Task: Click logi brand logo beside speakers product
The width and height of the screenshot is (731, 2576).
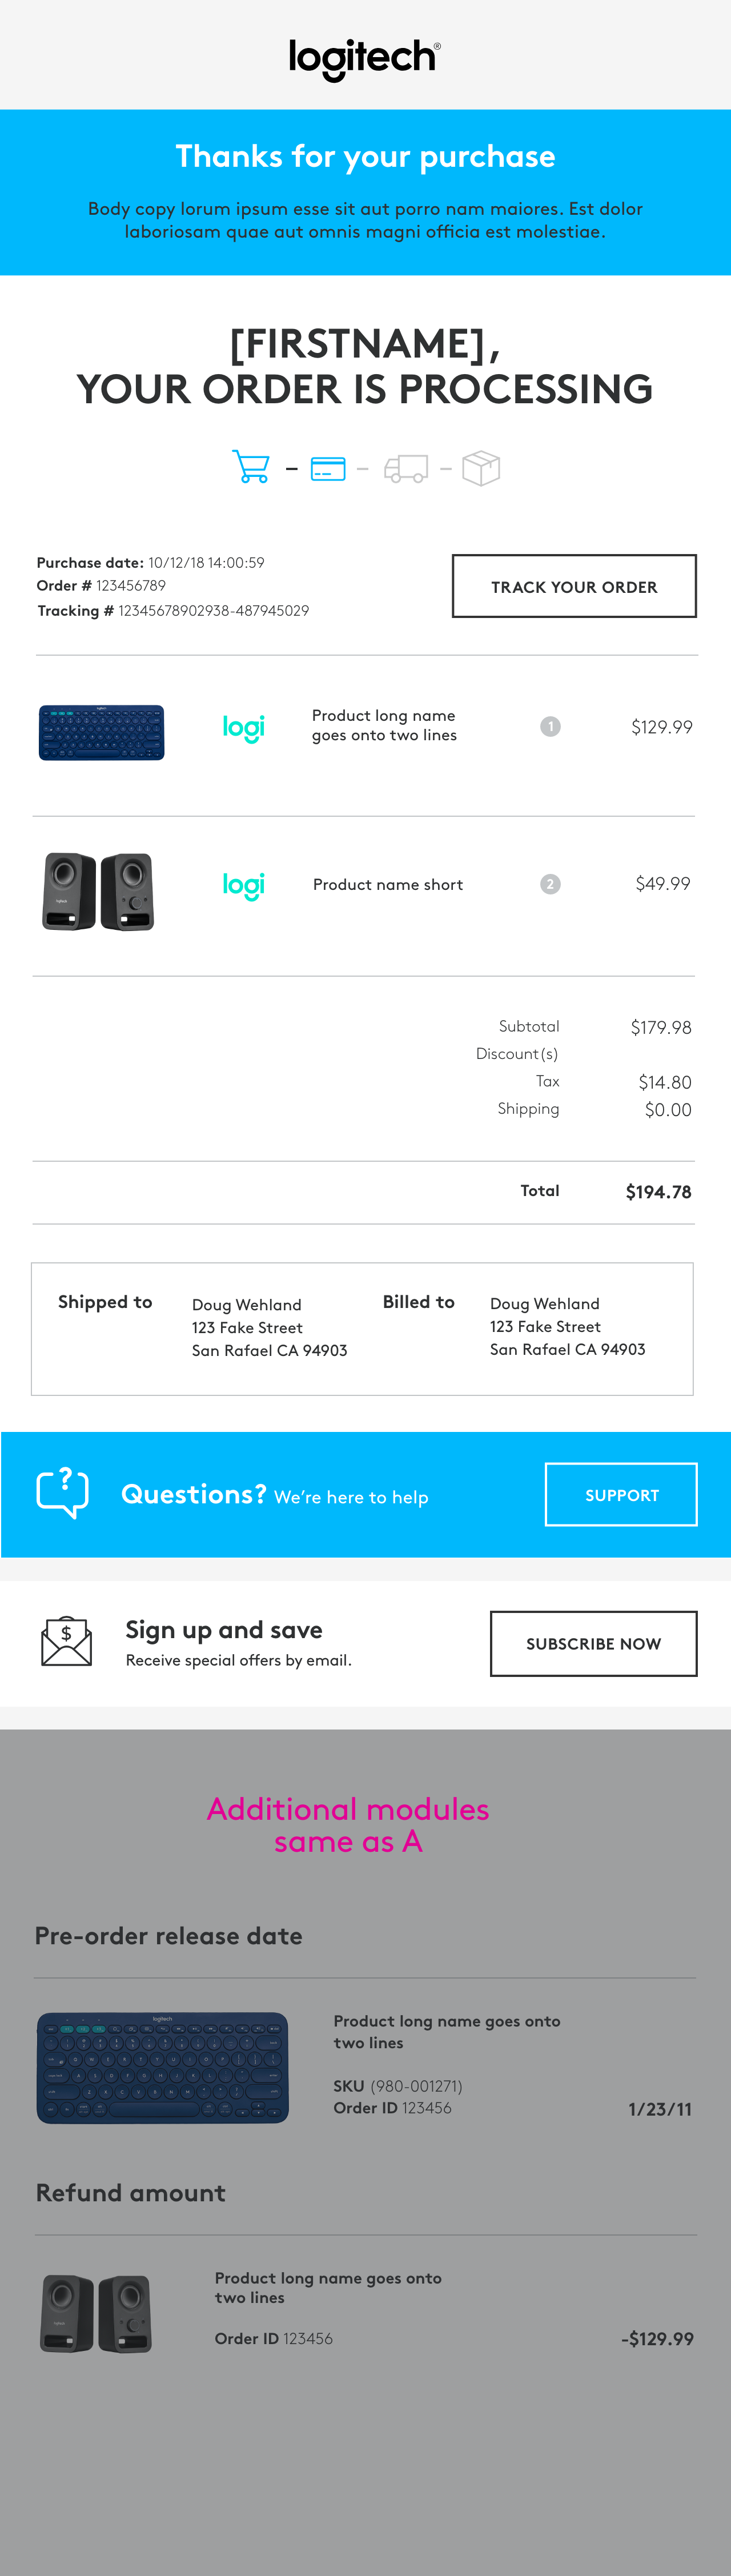Action: [243, 885]
